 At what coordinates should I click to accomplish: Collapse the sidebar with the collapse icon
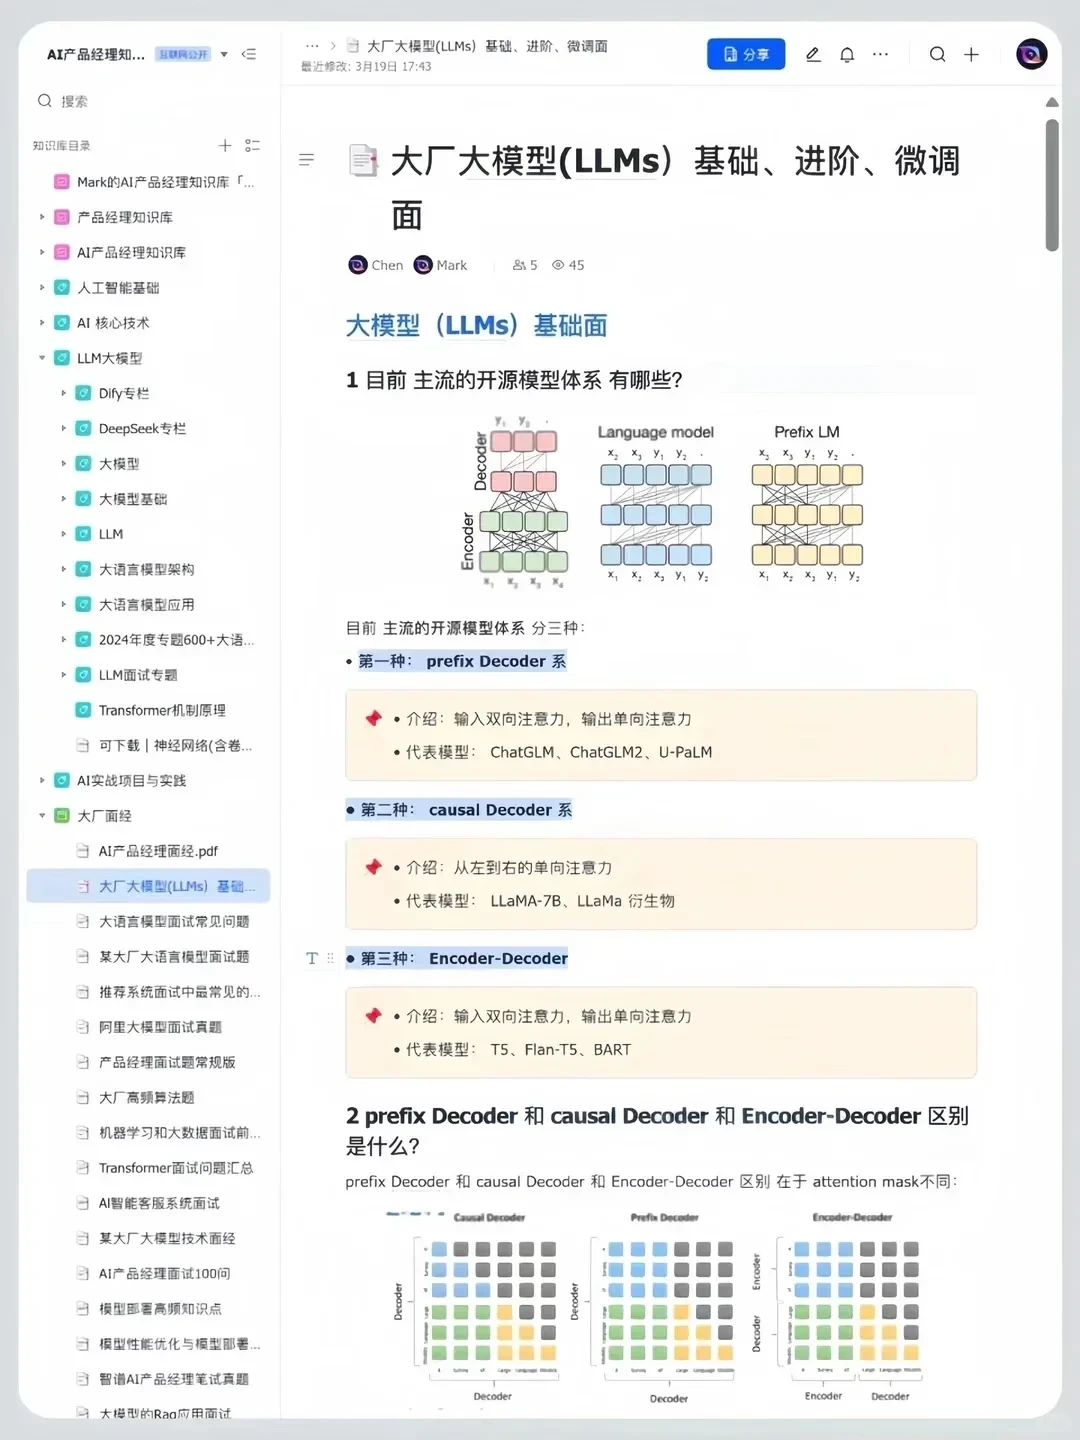pyautogui.click(x=249, y=54)
